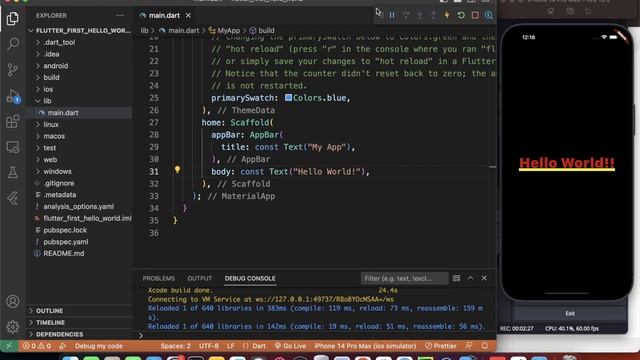
Task: Expand the ios folder
Action: (x=48, y=89)
